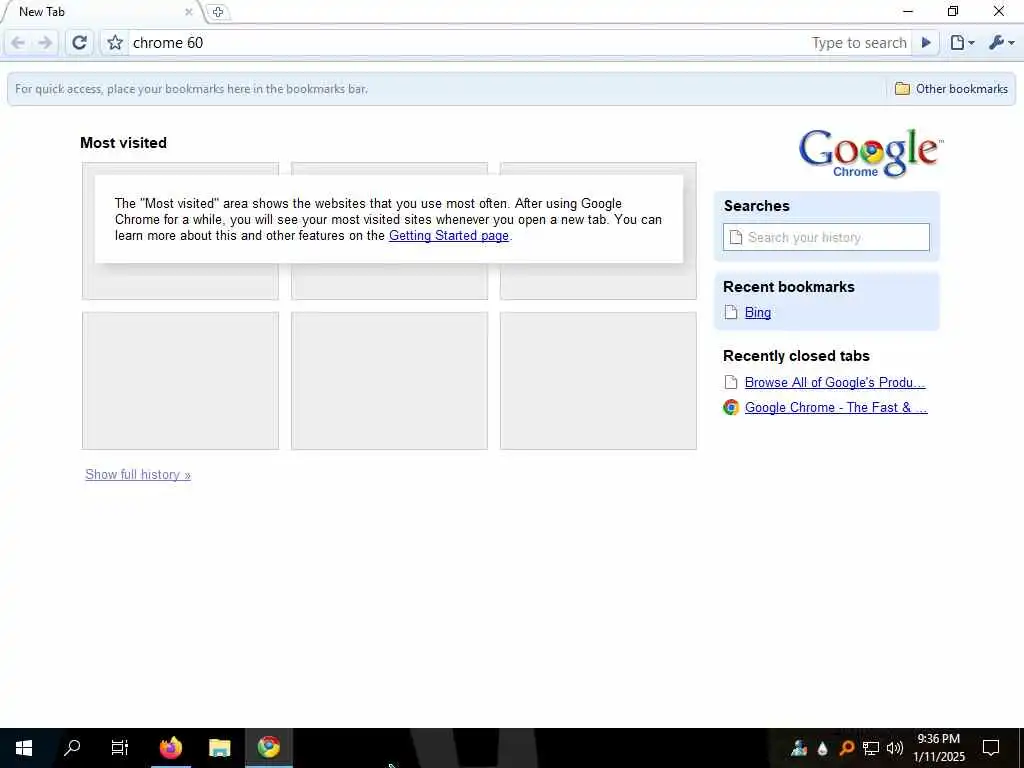
Task: Reload the page with the refresh icon
Action: [x=79, y=43]
